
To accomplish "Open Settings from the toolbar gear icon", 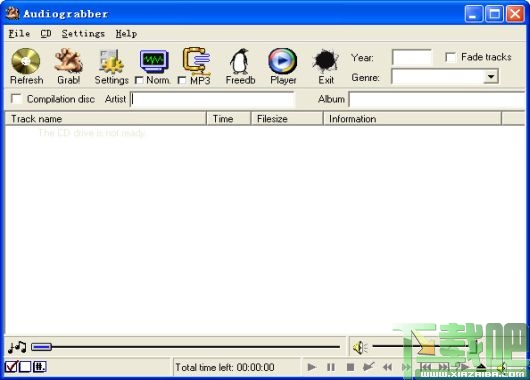I will click(111, 62).
